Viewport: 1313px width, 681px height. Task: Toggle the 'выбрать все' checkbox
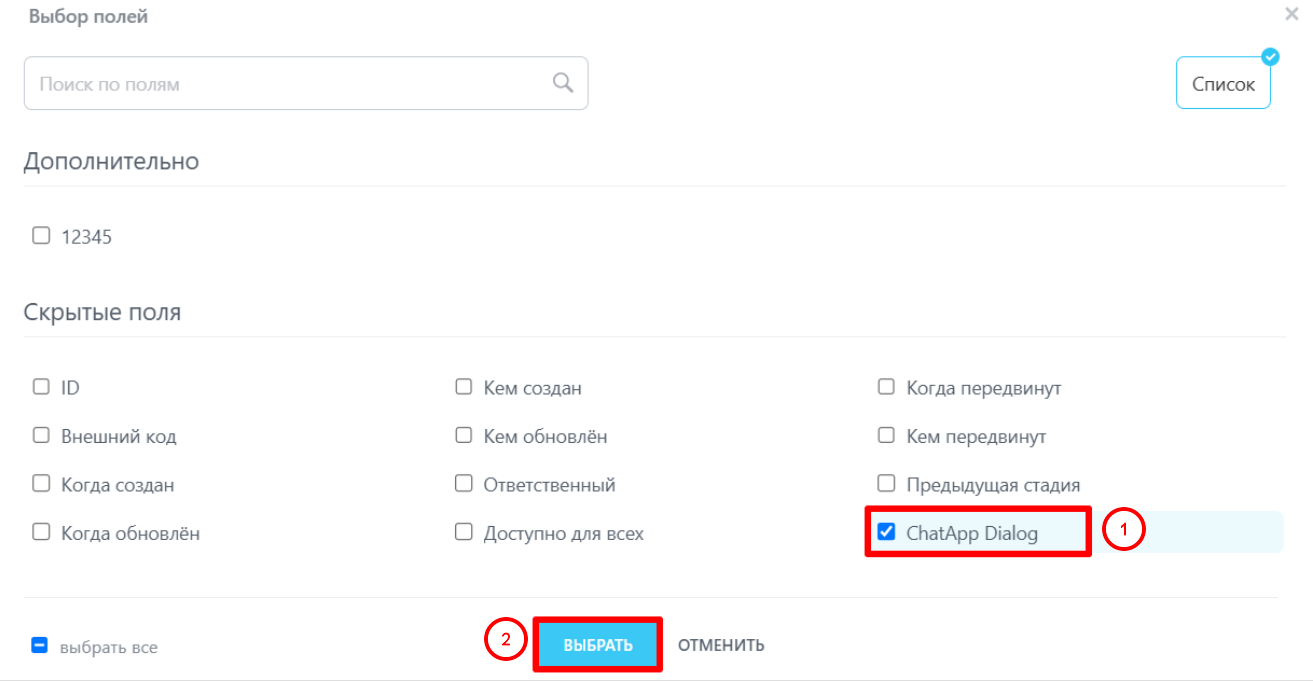click(x=40, y=646)
